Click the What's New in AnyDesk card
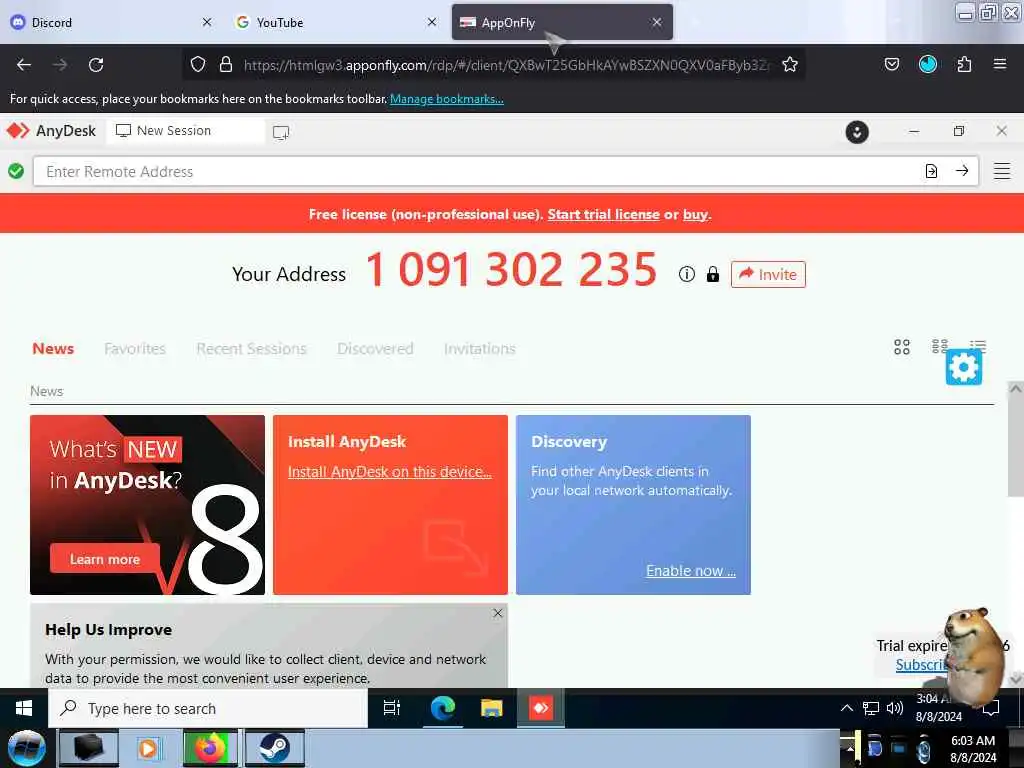Image resolution: width=1024 pixels, height=768 pixels. (x=148, y=505)
